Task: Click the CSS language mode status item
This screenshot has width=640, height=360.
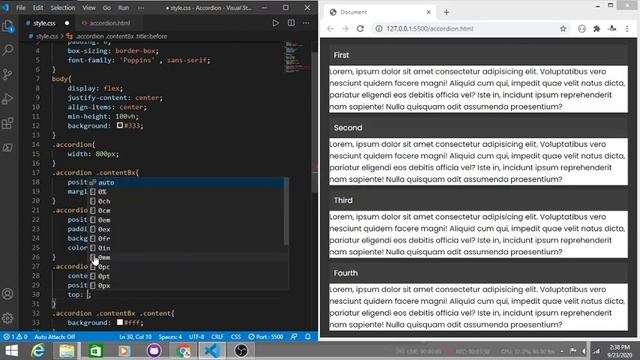Action: coord(236,337)
